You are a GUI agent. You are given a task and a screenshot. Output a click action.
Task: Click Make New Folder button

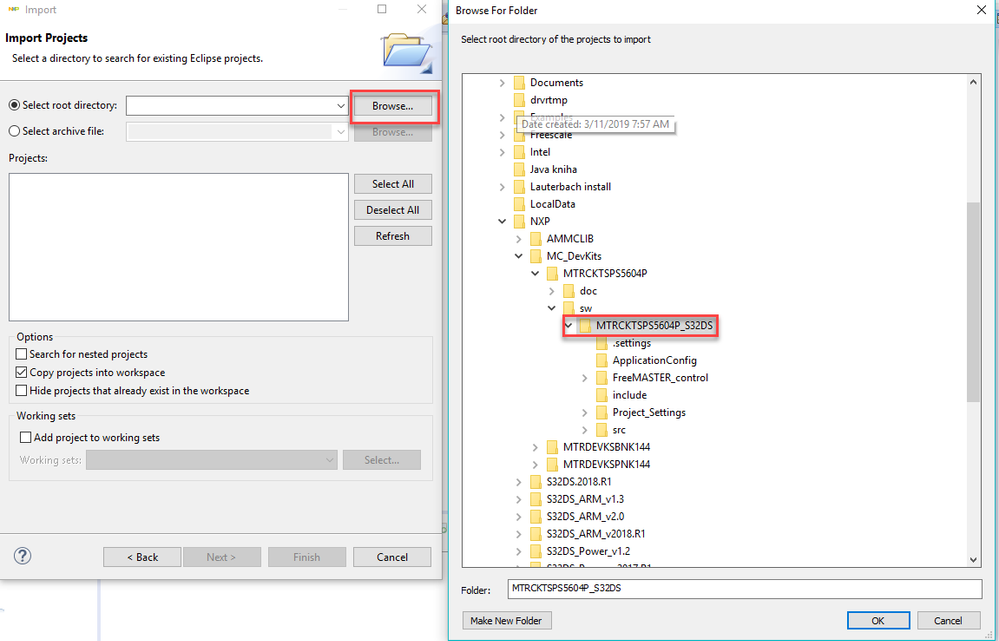click(x=506, y=621)
